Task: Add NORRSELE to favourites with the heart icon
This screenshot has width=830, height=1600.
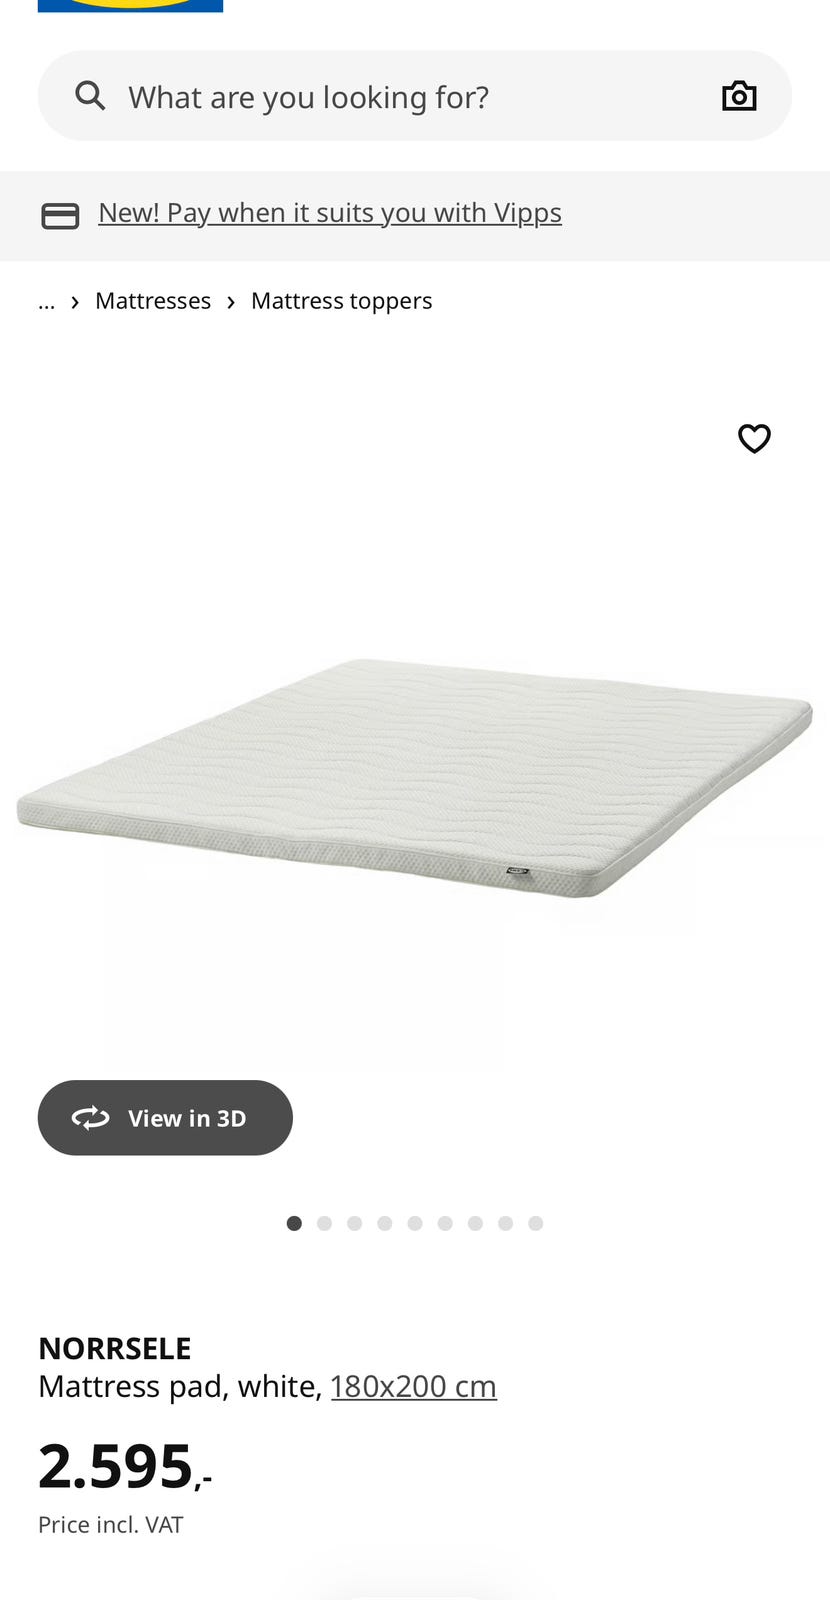Action: tap(754, 438)
